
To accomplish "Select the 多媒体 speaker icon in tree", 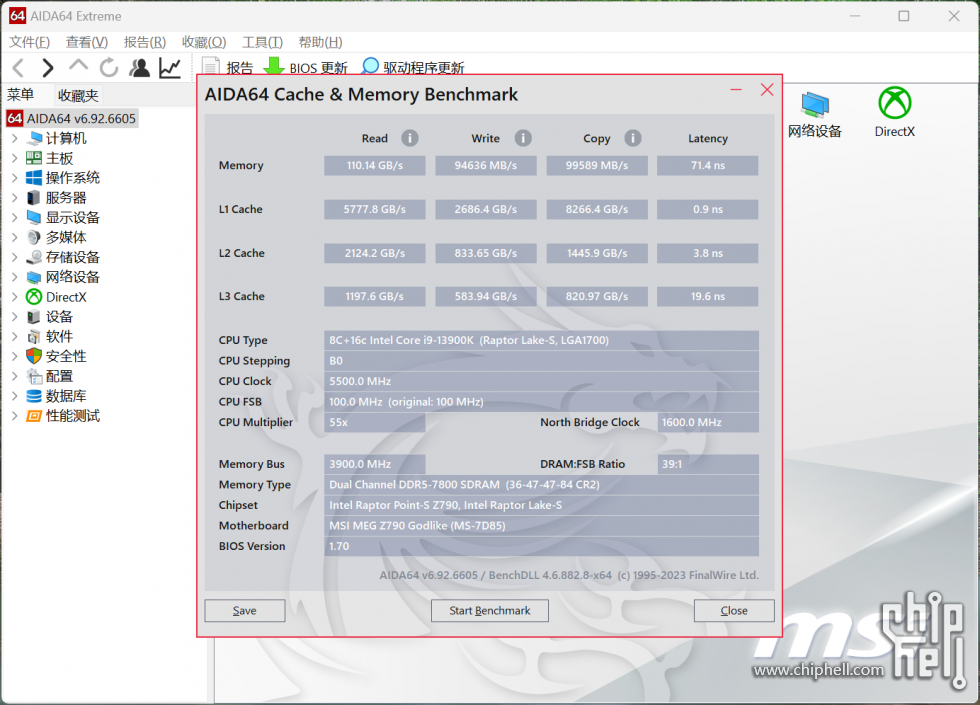I will tap(34, 238).
